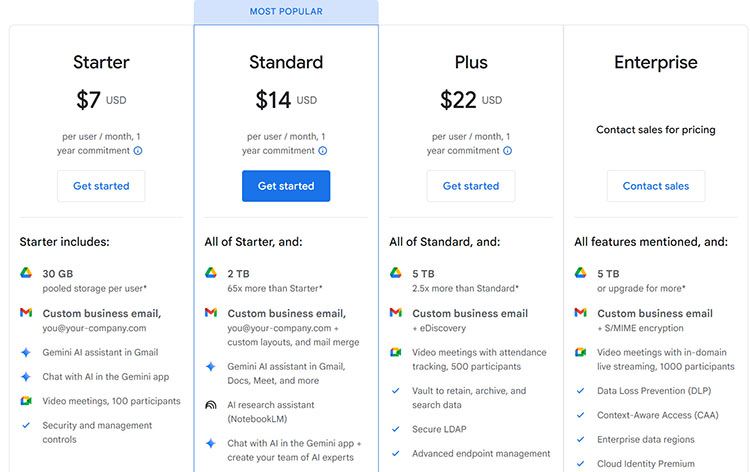Click checkmark beside Cloud Identity Premium
The height and width of the screenshot is (472, 750).
click(580, 463)
